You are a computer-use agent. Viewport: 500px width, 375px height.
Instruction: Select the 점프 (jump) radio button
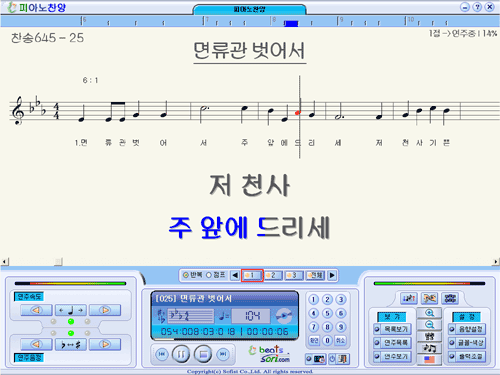tap(209, 275)
